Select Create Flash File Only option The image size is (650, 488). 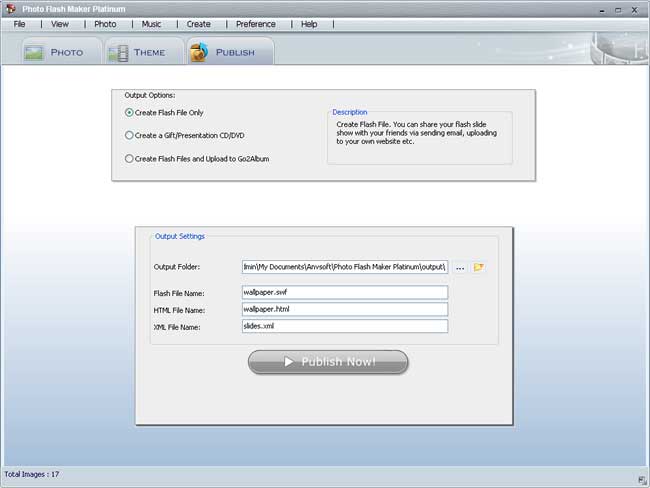(164, 113)
